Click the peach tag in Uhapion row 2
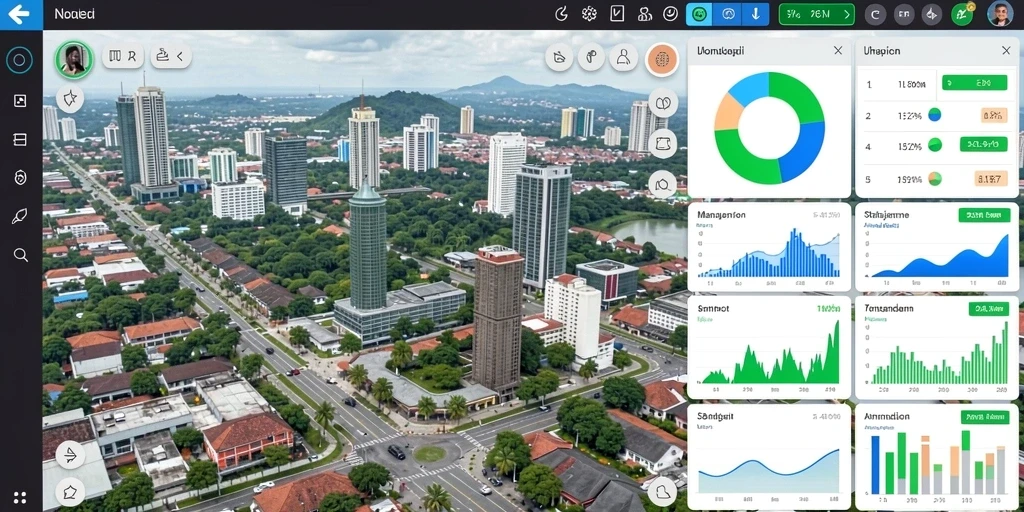The image size is (1024, 512). [x=994, y=116]
